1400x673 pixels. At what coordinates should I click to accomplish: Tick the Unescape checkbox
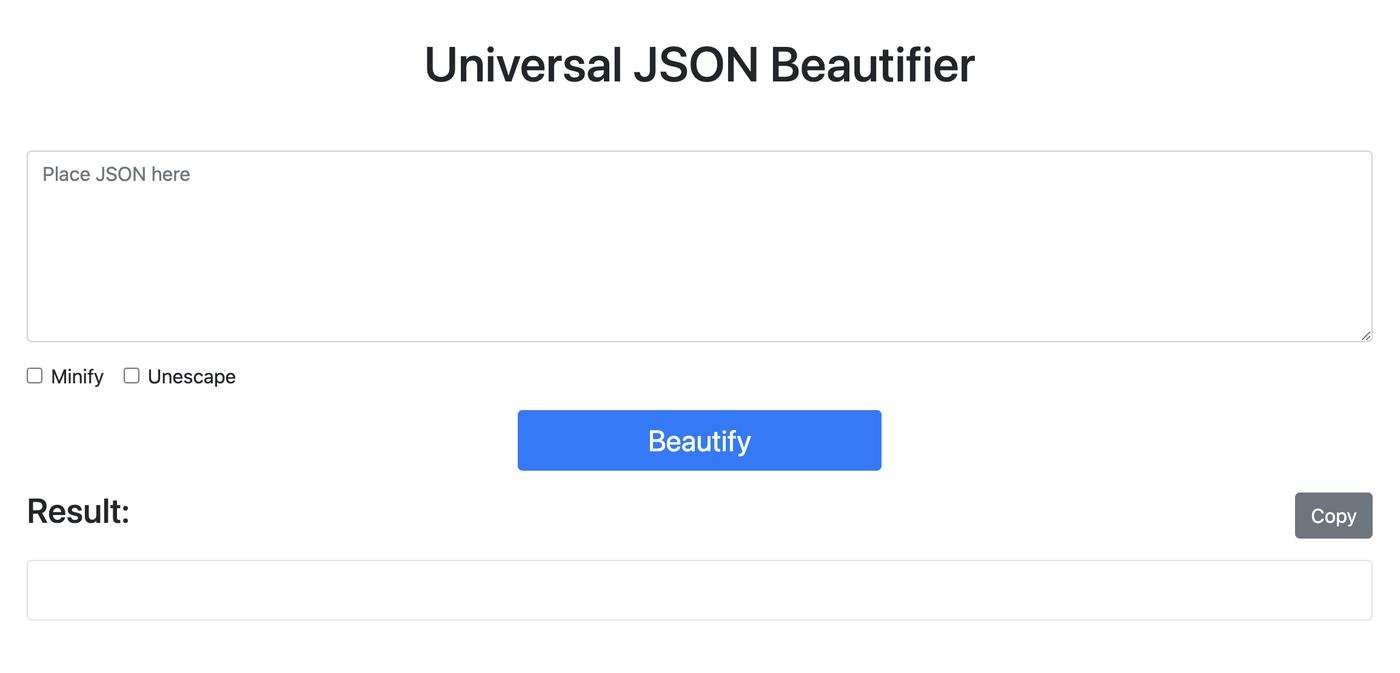tap(131, 376)
